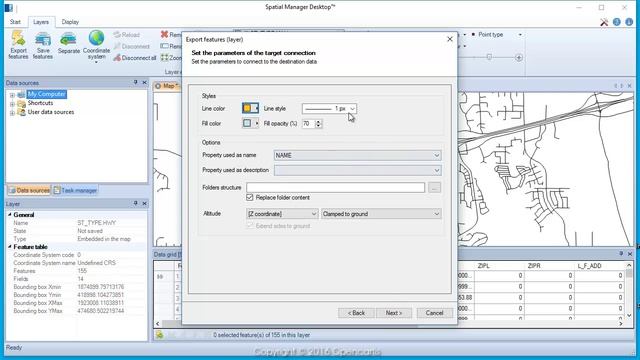Click the Separate ribbon icon
The image size is (640, 360).
69,43
